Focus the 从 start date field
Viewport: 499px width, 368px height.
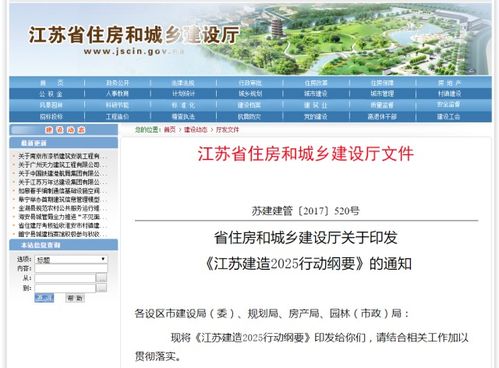(x=65, y=278)
